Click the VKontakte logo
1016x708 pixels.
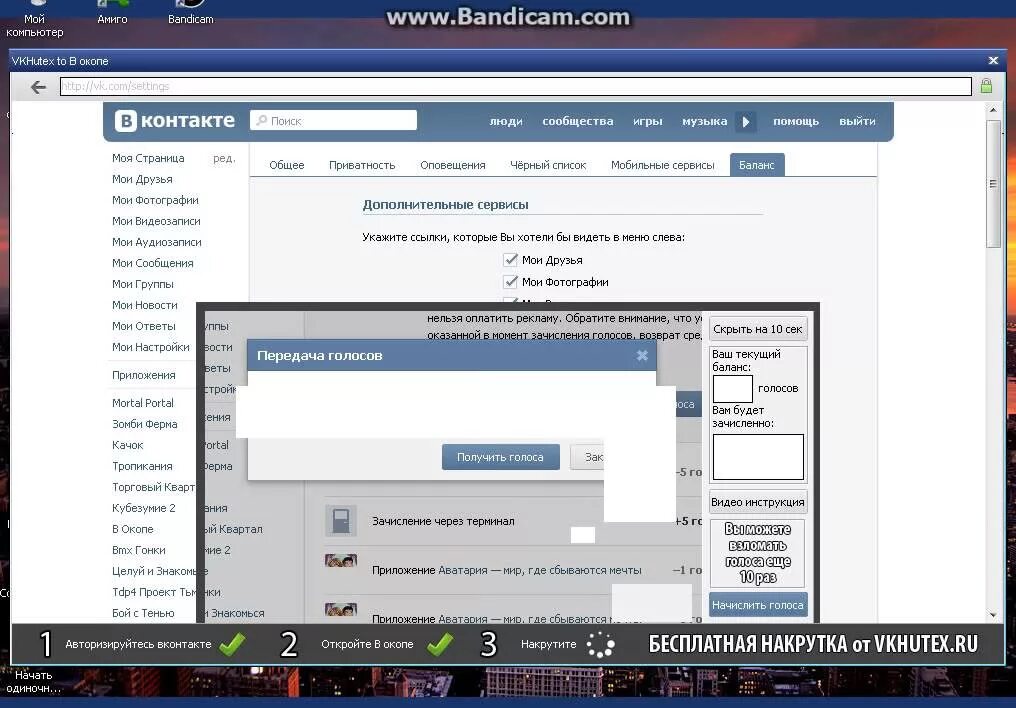pyautogui.click(x=175, y=120)
